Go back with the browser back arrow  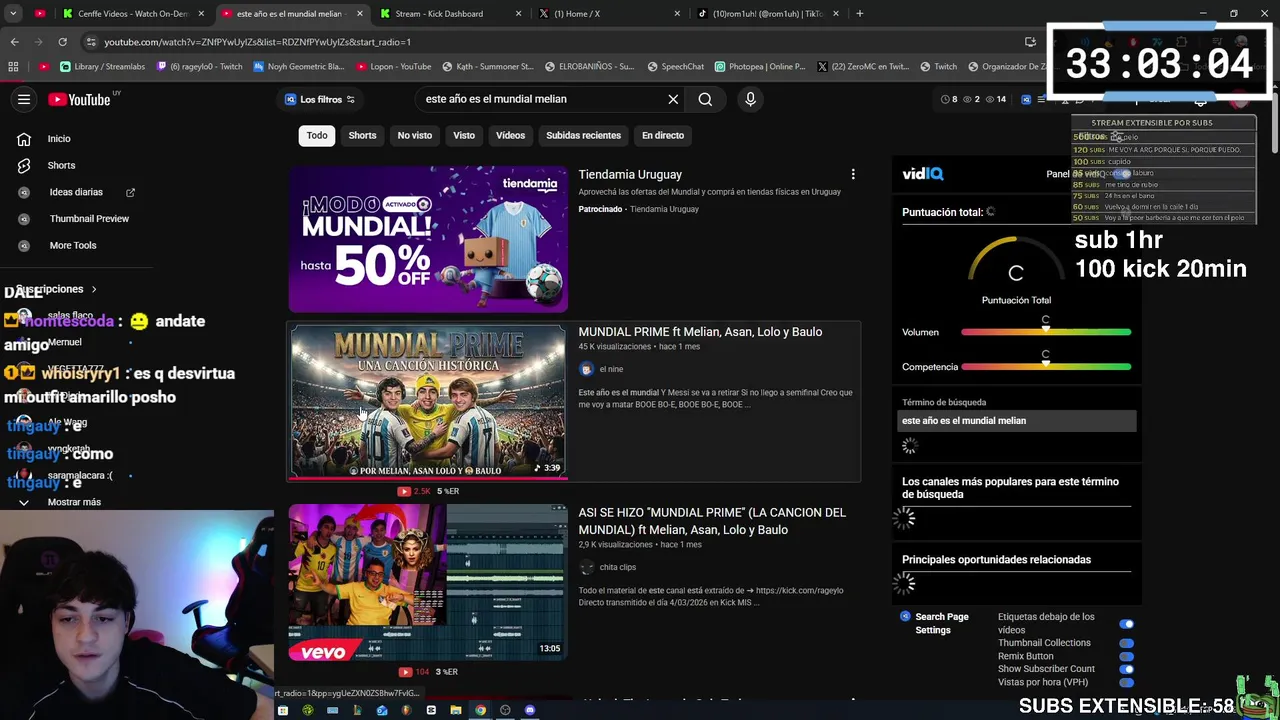click(x=14, y=42)
